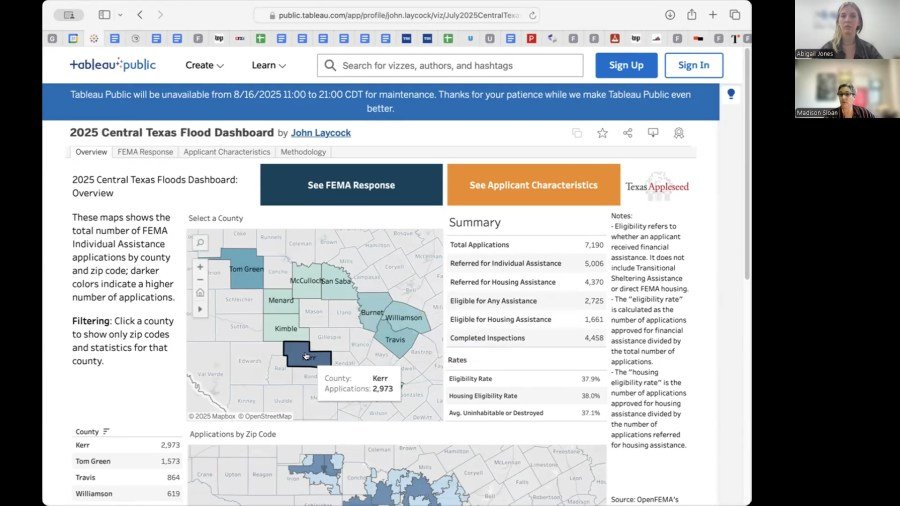The width and height of the screenshot is (900, 506).
Task: Favorite the viz with the star icon
Action: (602, 133)
